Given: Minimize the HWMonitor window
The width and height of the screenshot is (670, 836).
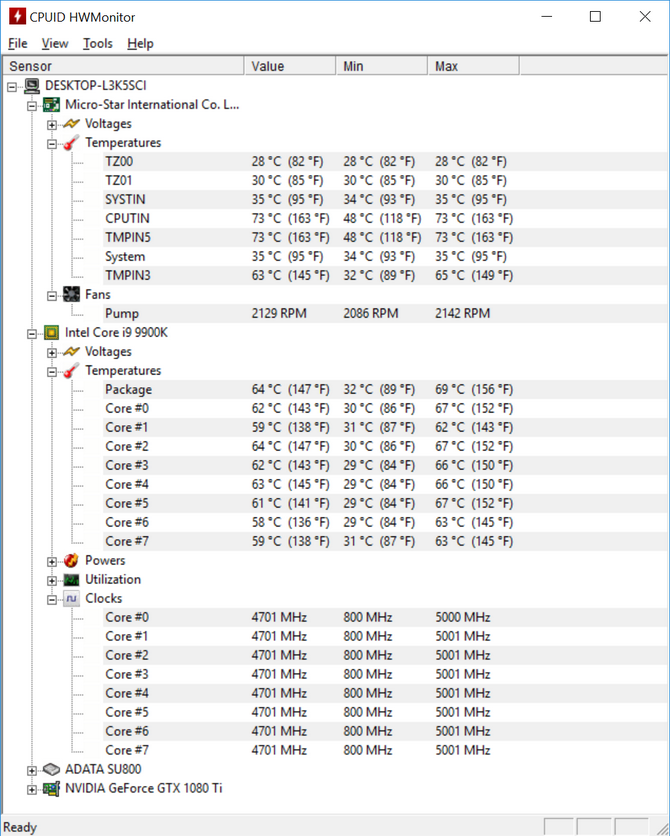Looking at the screenshot, I should tap(546, 17).
